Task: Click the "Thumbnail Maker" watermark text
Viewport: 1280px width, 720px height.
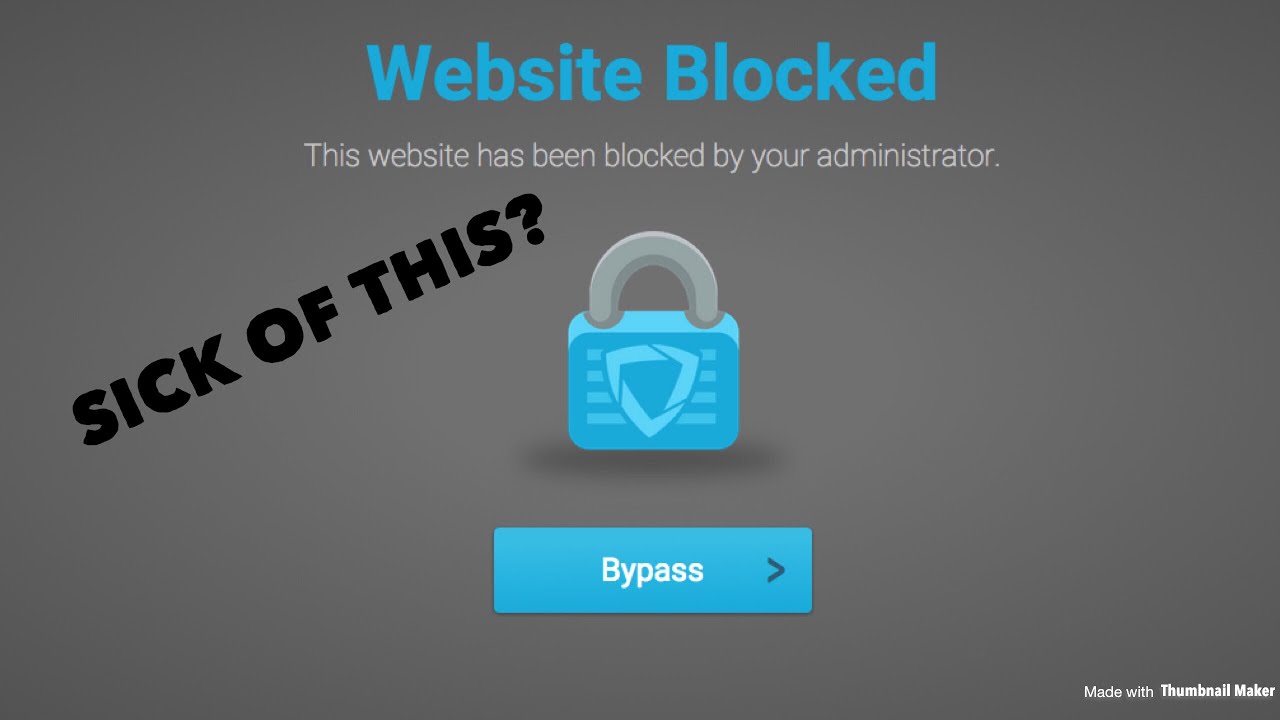Action: pyautogui.click(x=1217, y=691)
